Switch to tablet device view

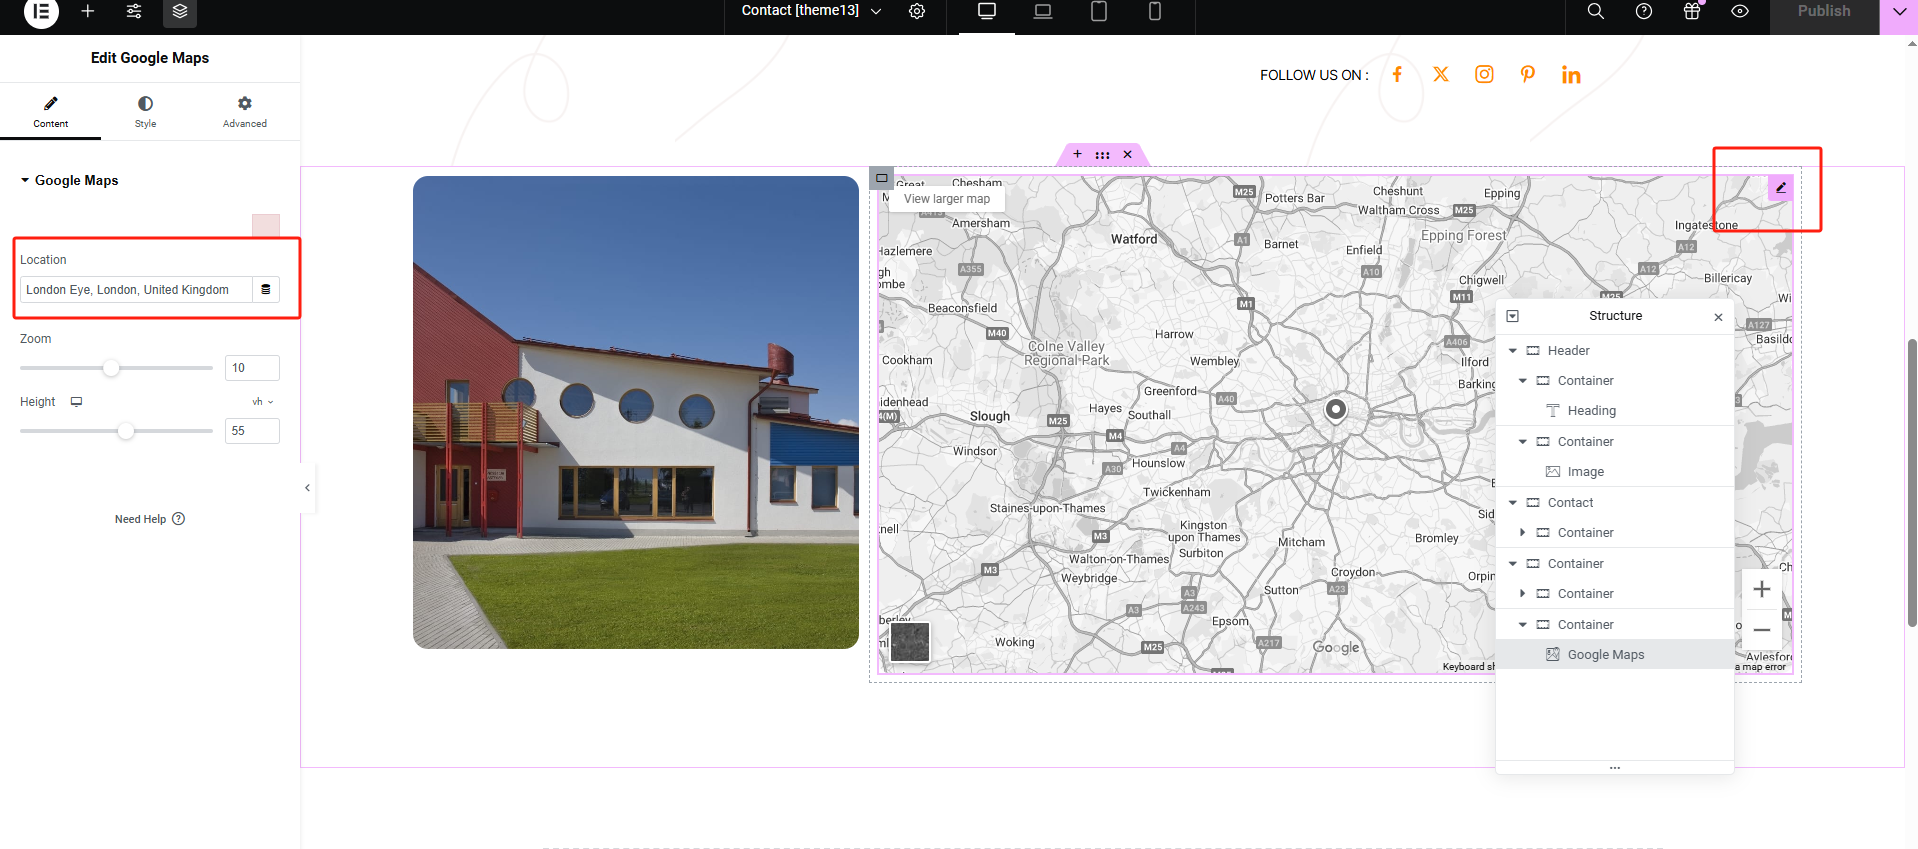point(1098,11)
